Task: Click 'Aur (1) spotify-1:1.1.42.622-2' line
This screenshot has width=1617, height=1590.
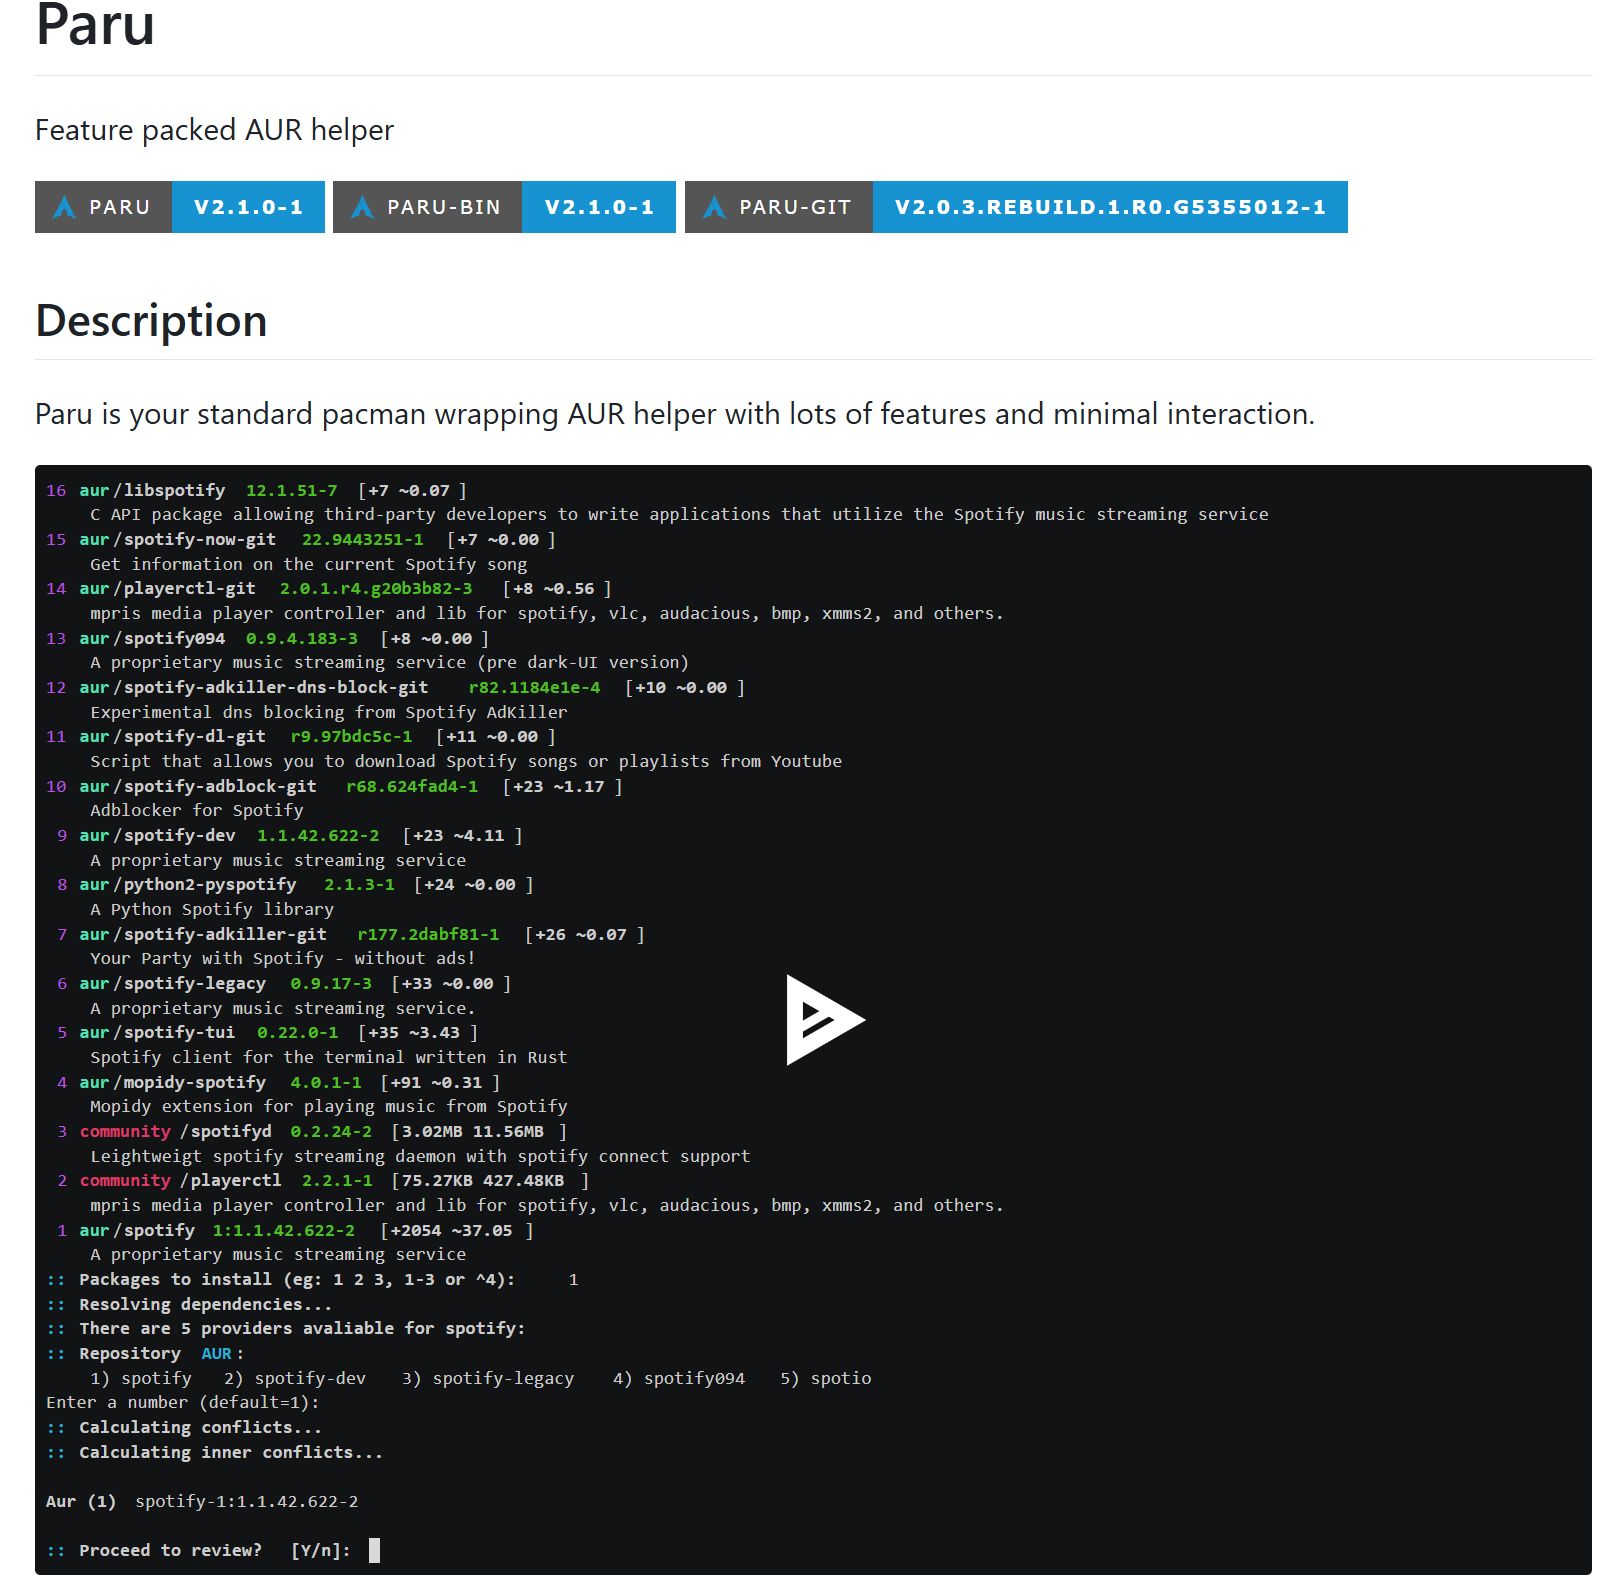Action: point(202,1501)
